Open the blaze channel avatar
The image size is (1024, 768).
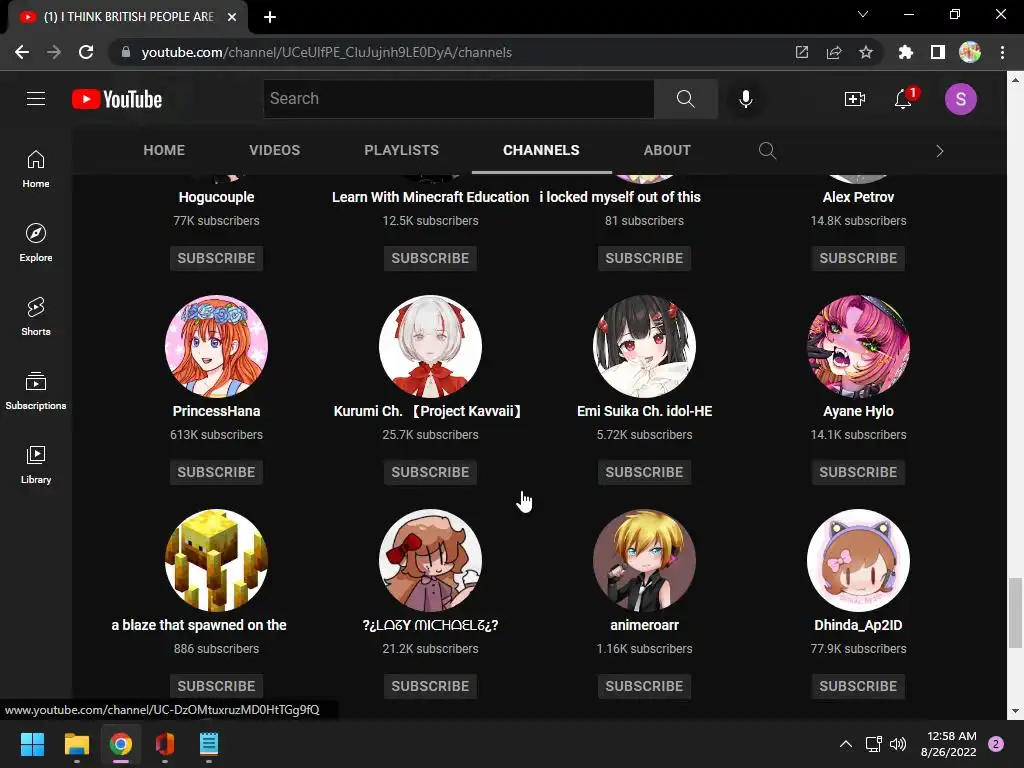[216, 560]
